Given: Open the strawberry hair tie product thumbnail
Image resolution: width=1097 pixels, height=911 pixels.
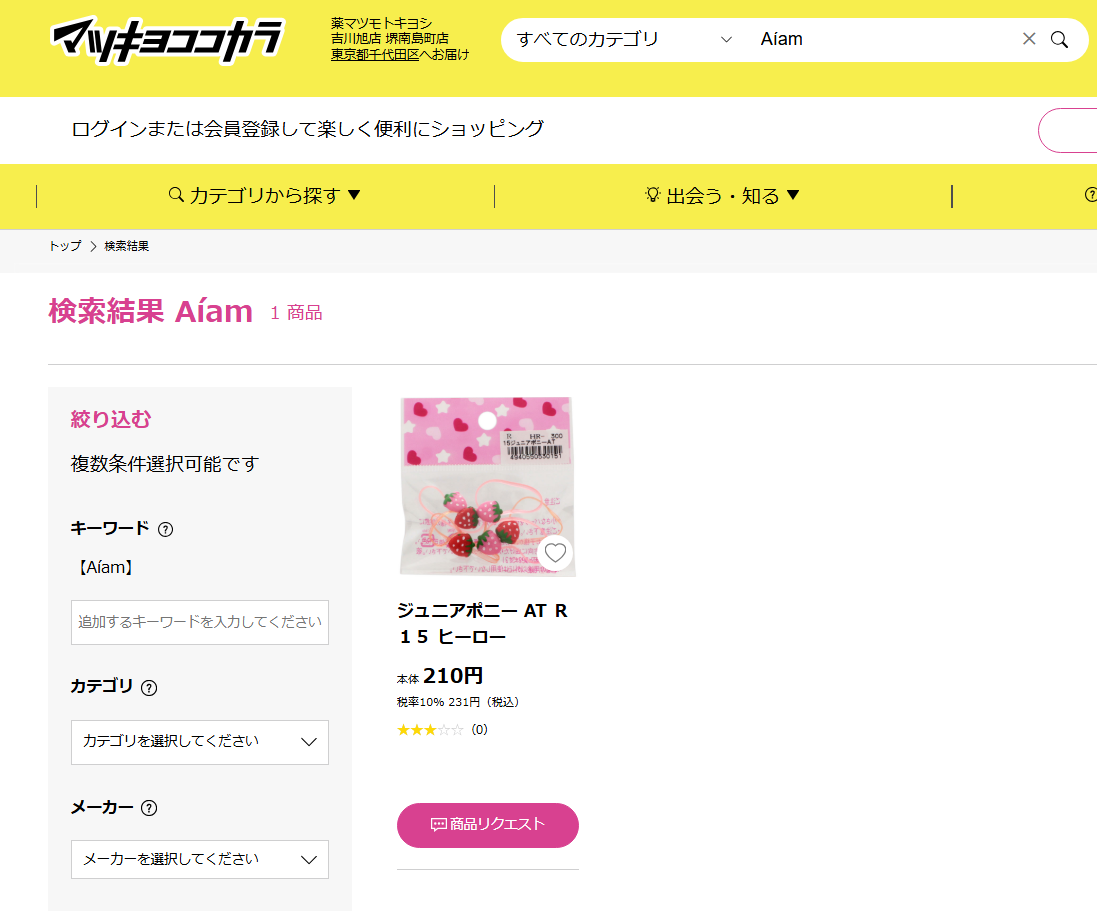Looking at the screenshot, I should (x=488, y=487).
